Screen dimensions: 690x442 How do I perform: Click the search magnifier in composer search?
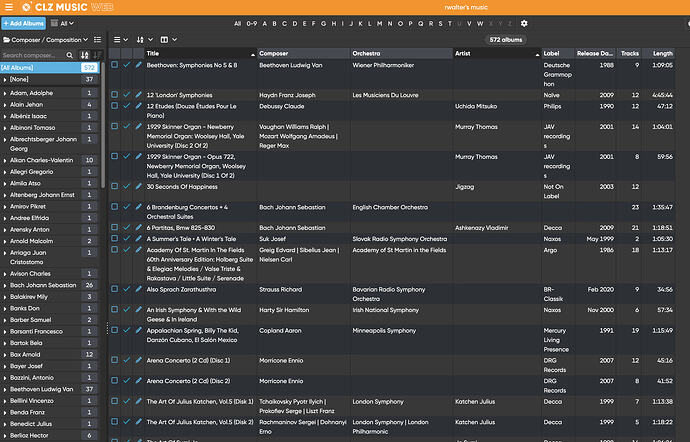coord(70,55)
